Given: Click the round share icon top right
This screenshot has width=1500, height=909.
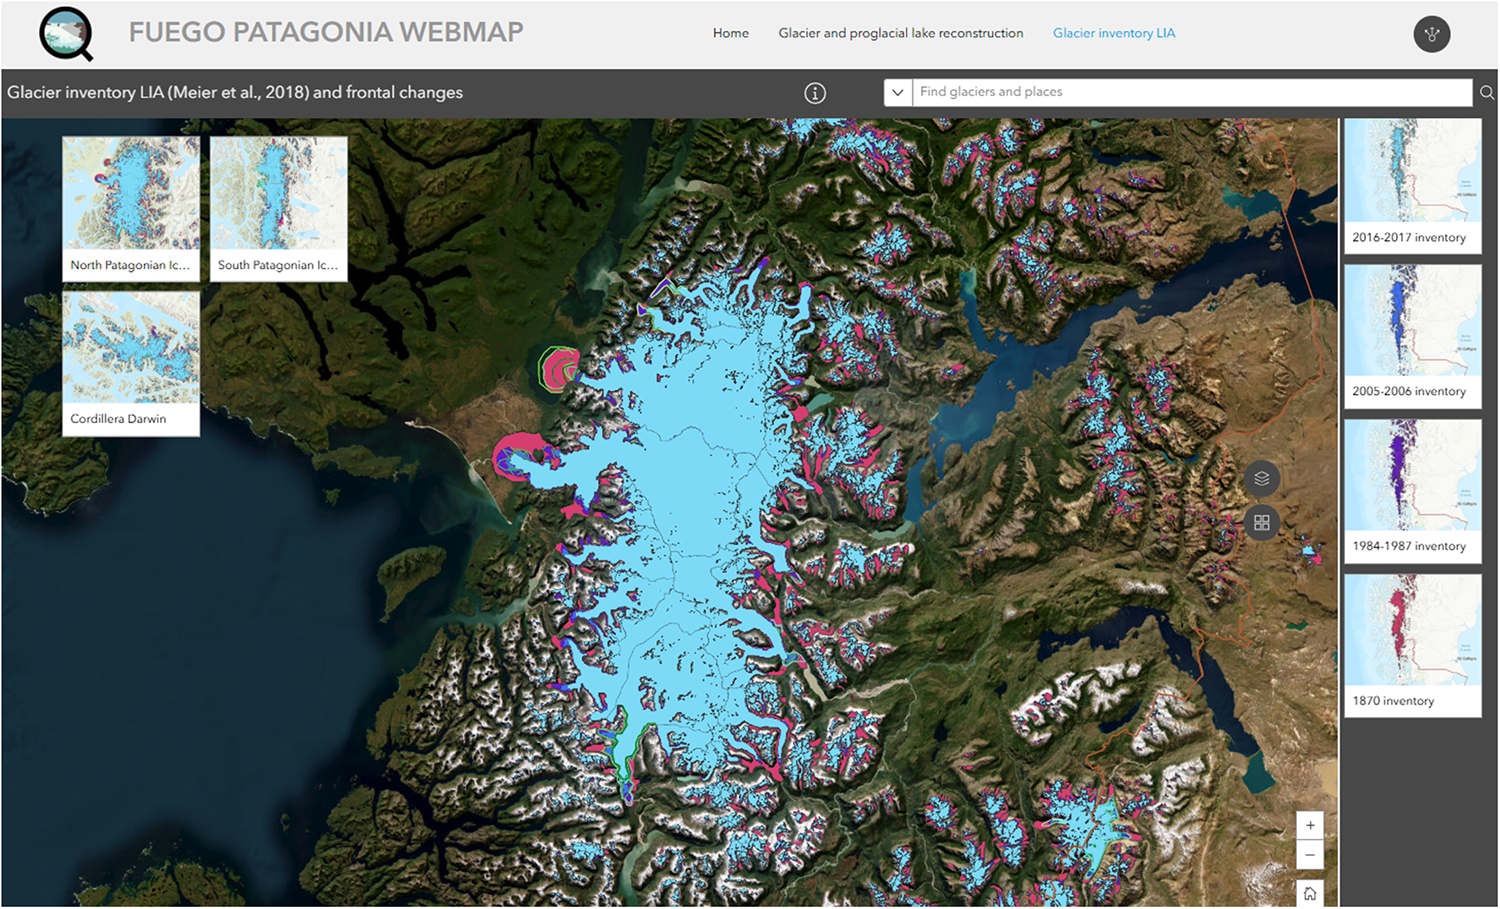Looking at the screenshot, I should pos(1432,34).
